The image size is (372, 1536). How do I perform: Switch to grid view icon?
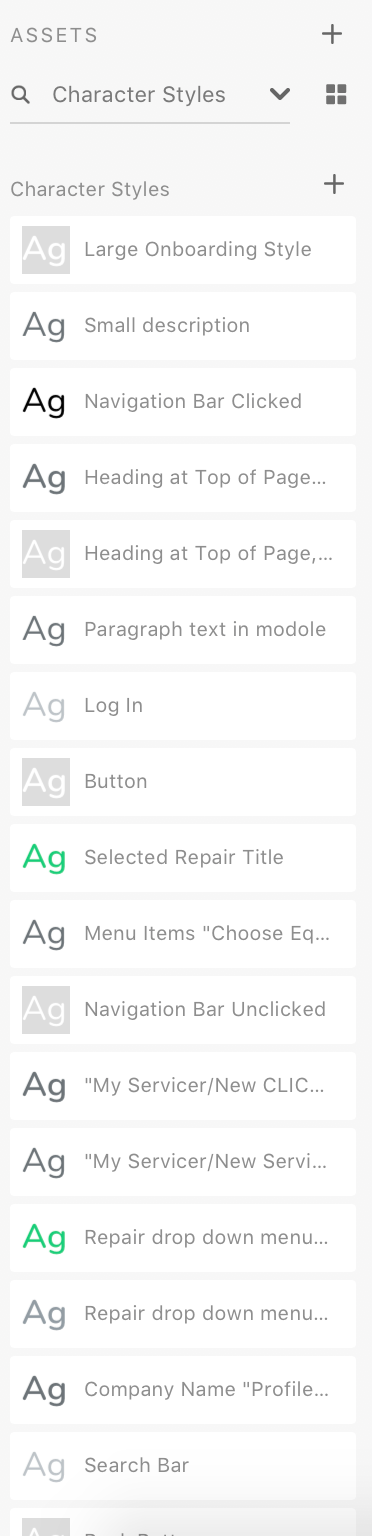point(336,95)
